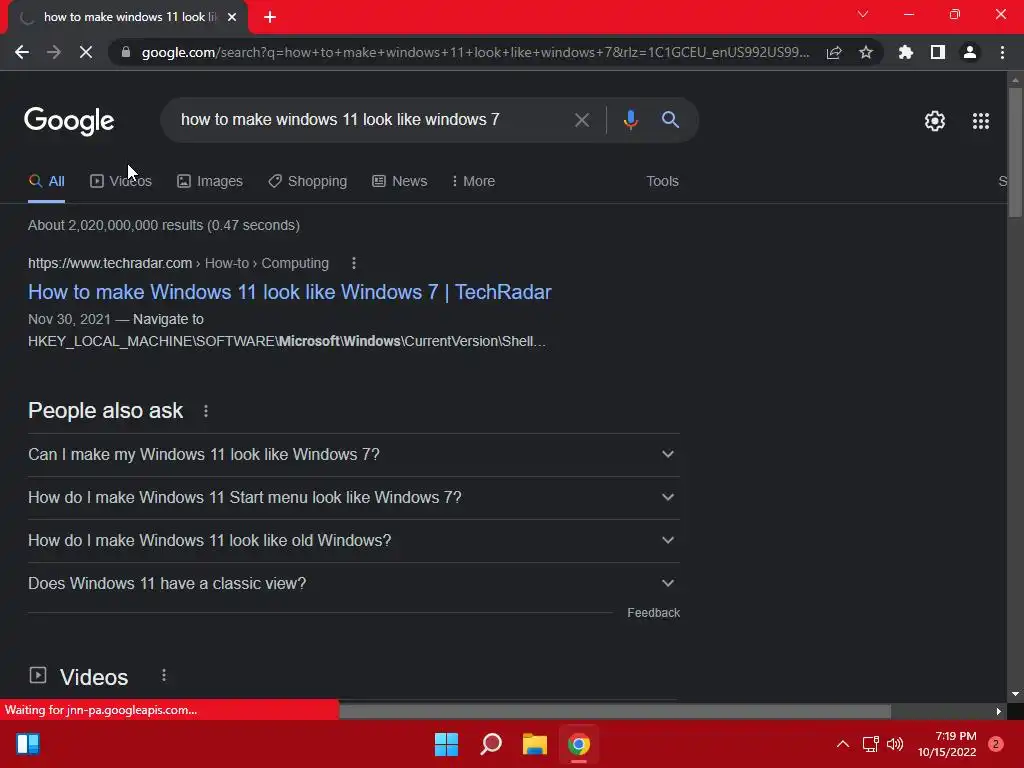Open a new browser tab
Viewport: 1024px width, 768px height.
(270, 17)
